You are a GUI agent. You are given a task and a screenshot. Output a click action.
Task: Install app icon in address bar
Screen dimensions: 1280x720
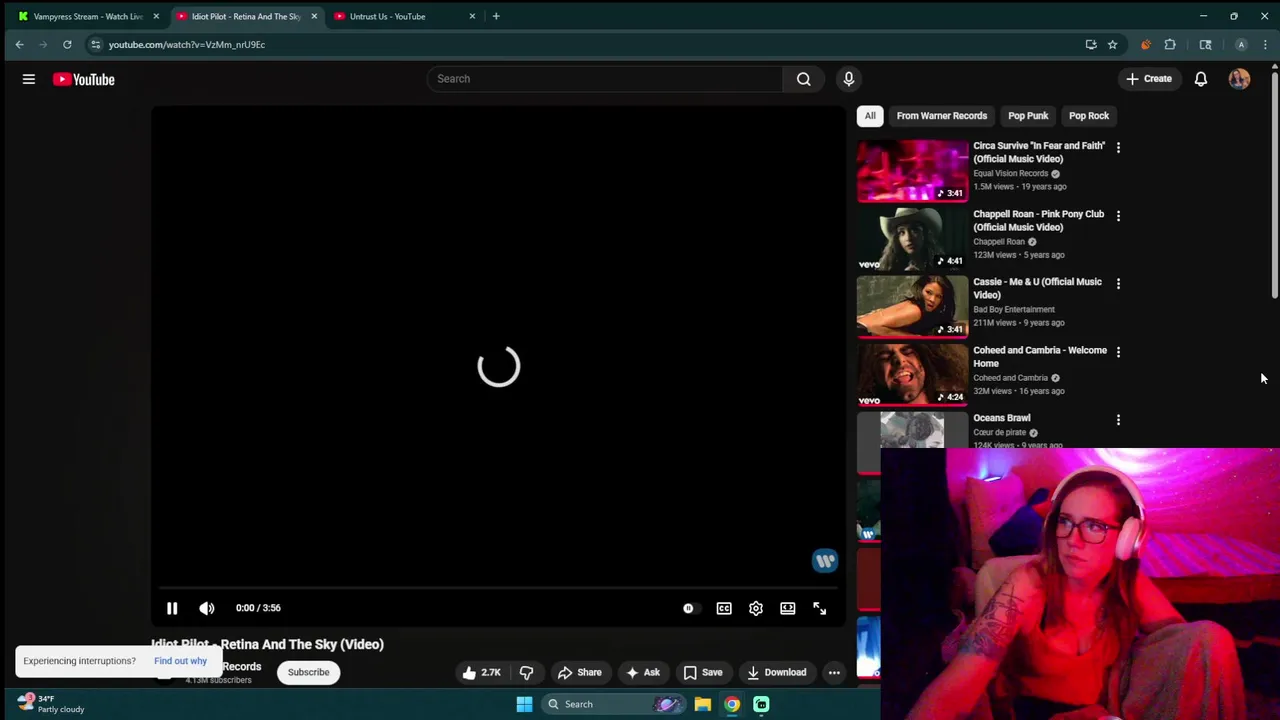pyautogui.click(x=1091, y=44)
